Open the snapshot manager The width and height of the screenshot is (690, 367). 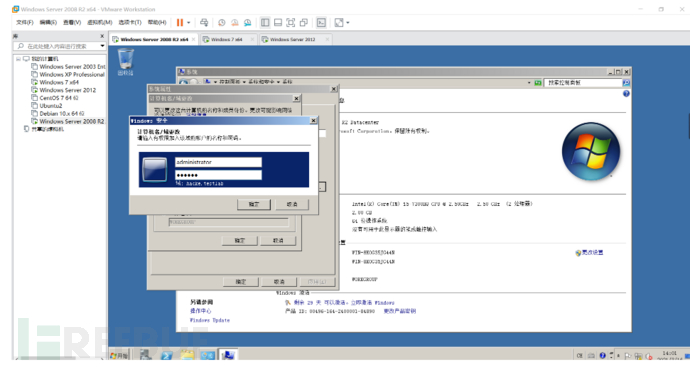248,22
